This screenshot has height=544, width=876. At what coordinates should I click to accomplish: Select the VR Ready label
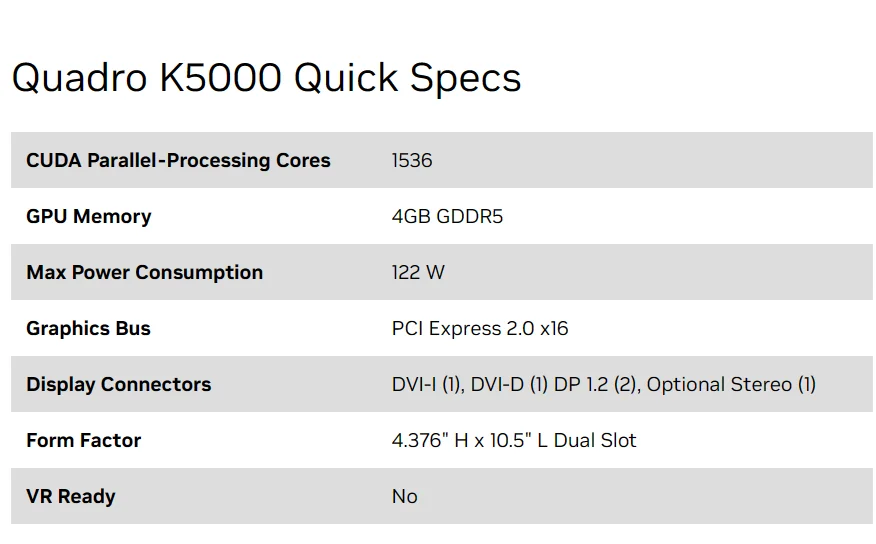71,496
